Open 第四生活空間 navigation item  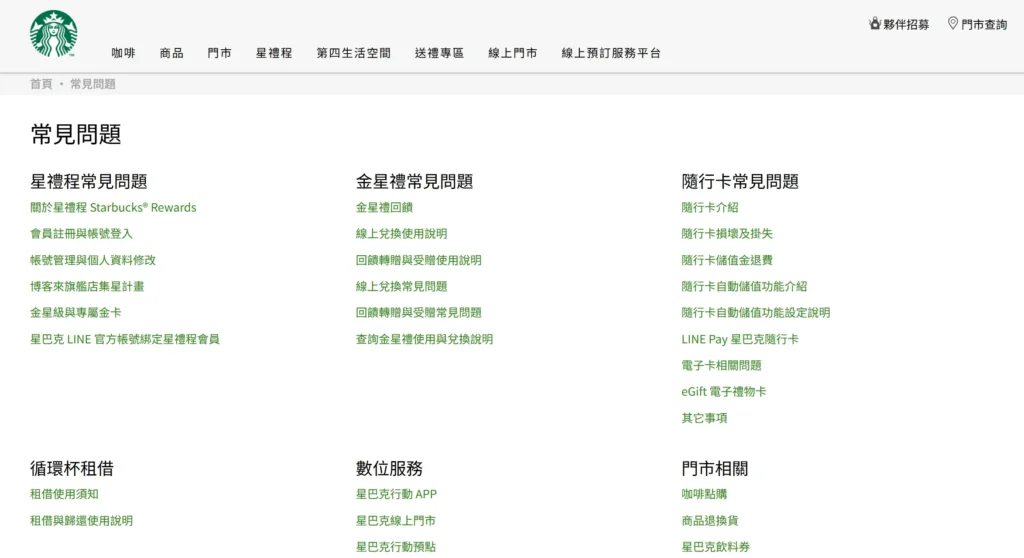(x=353, y=53)
